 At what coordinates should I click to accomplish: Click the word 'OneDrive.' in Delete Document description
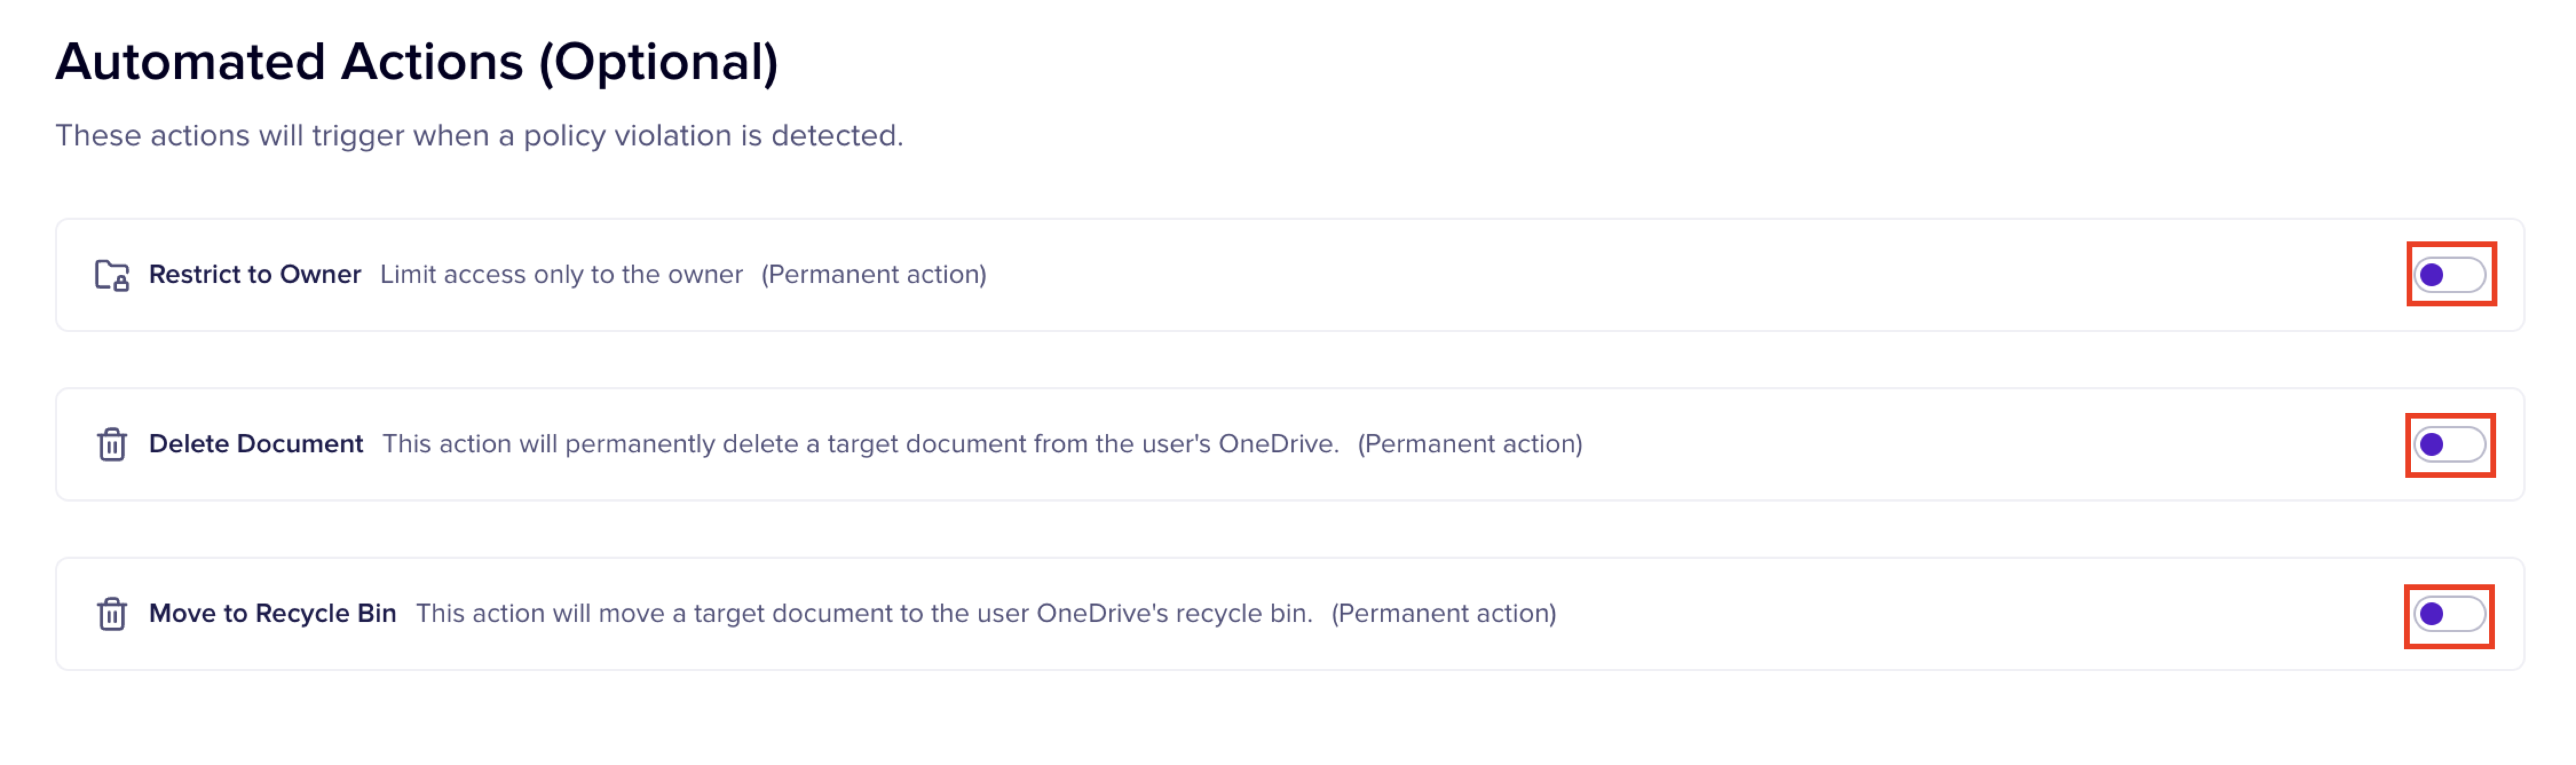(1278, 444)
